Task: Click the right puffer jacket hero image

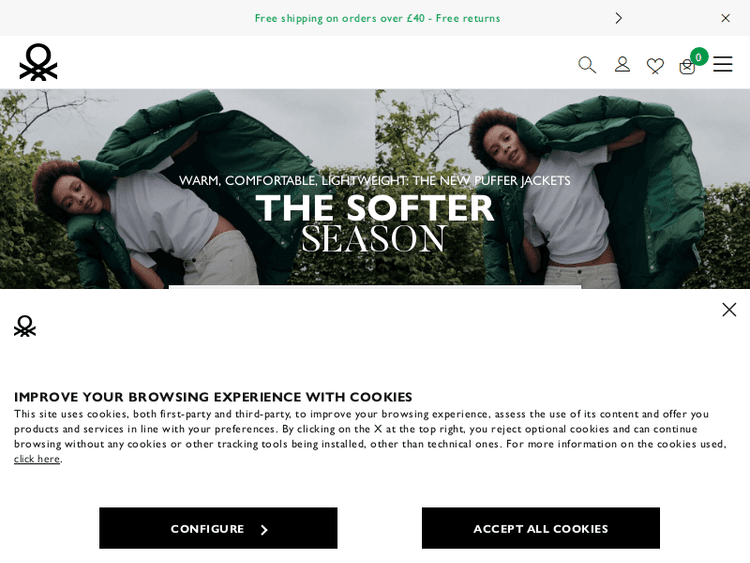Action: [562, 189]
